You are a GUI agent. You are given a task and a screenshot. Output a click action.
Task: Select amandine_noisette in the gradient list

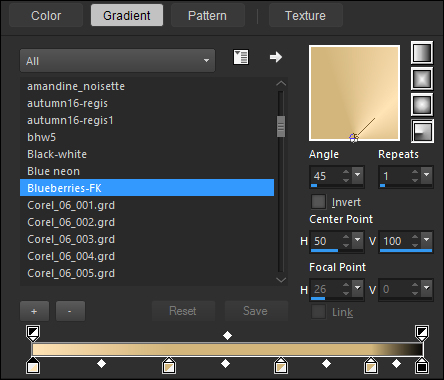pos(147,86)
